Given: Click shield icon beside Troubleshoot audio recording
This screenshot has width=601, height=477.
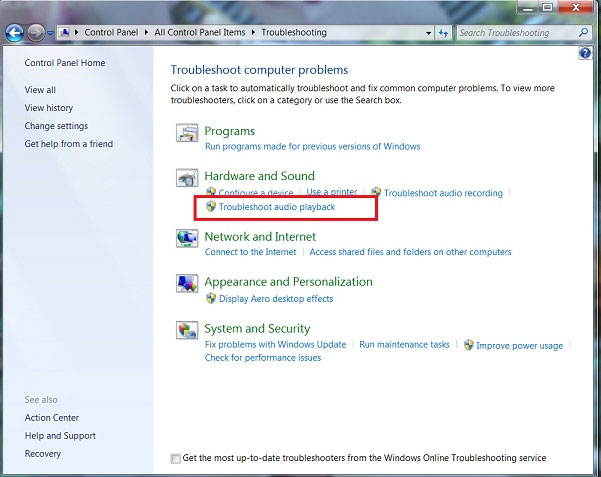Looking at the screenshot, I should coord(376,192).
